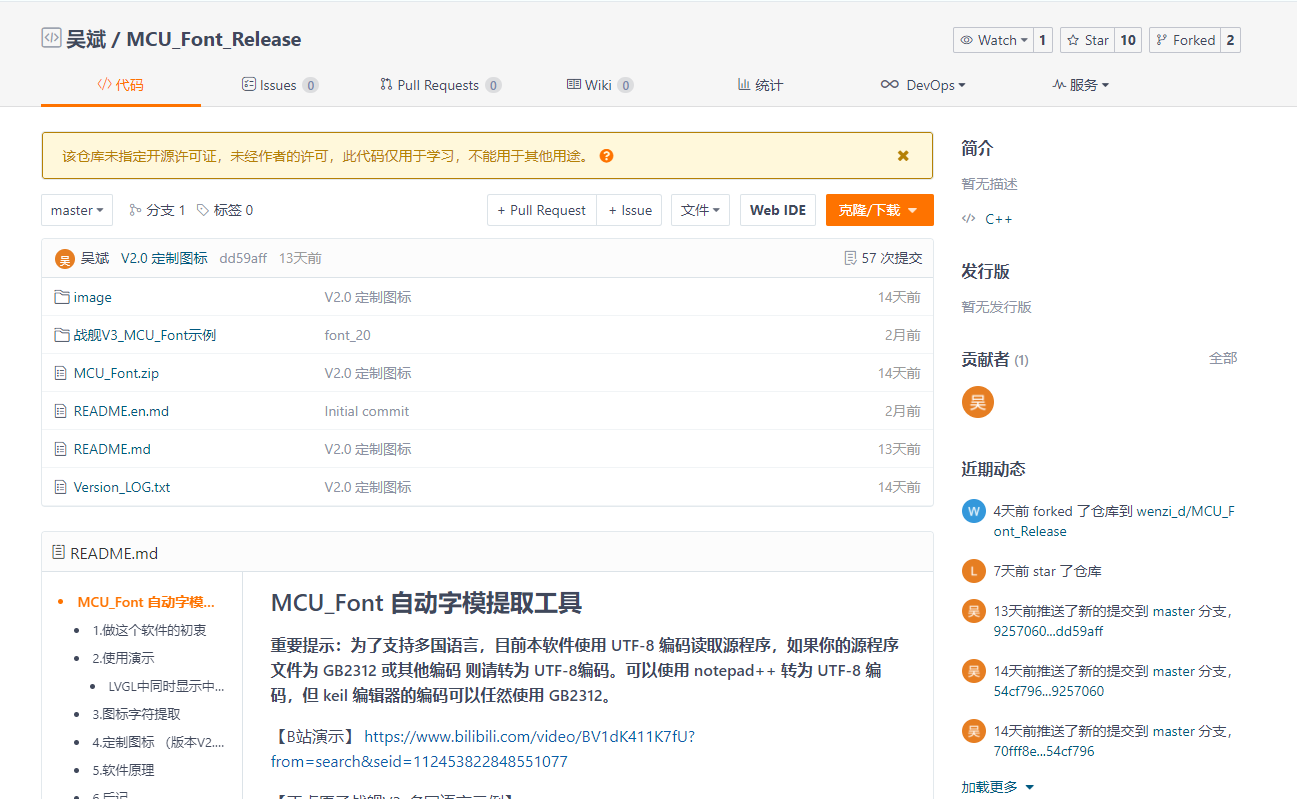Star this repository
Image resolution: width=1297 pixels, height=799 pixels.
(1087, 40)
